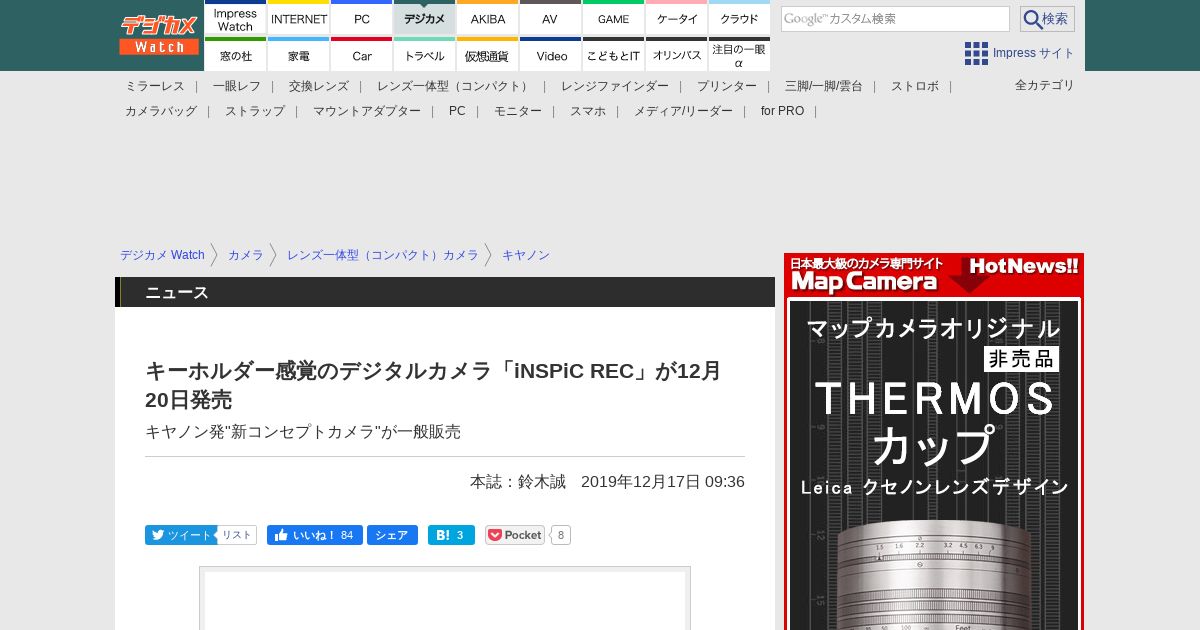Open the Map Camera THERMOS advertisement
1200x630 pixels.
tap(934, 441)
